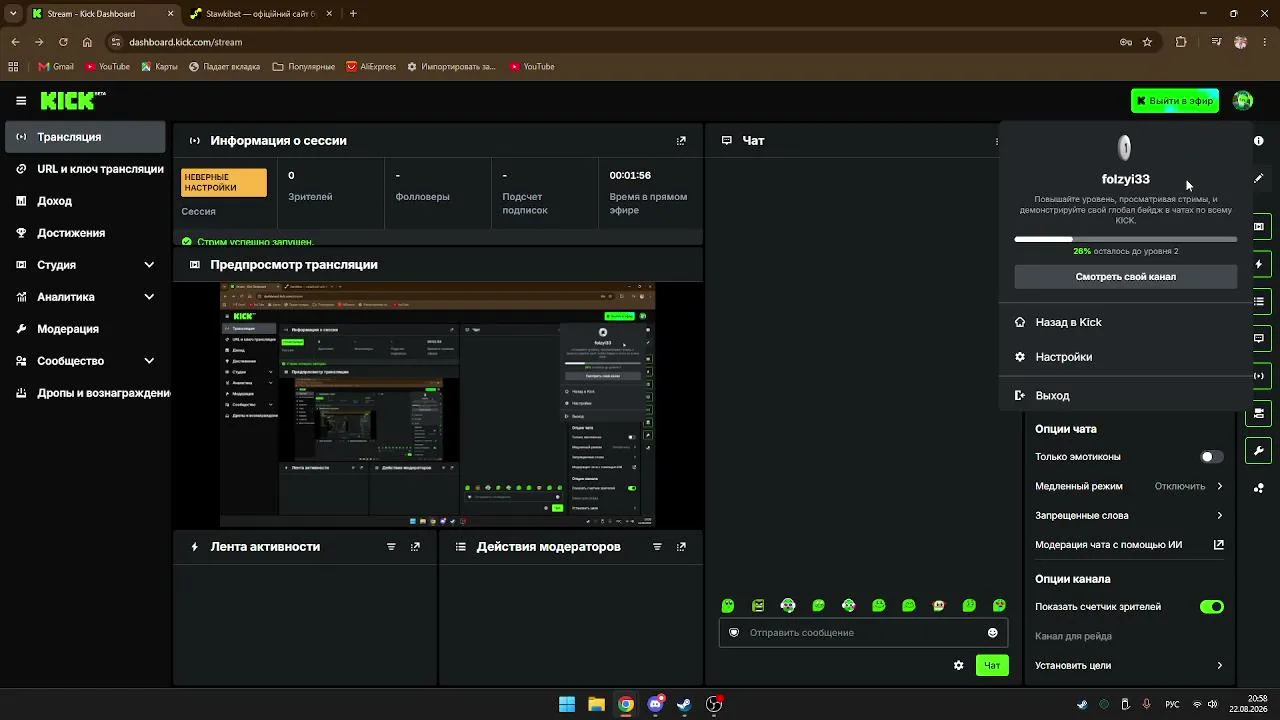Toggle the emotes-only chat switch
The image size is (1280, 720).
pos(1212,457)
